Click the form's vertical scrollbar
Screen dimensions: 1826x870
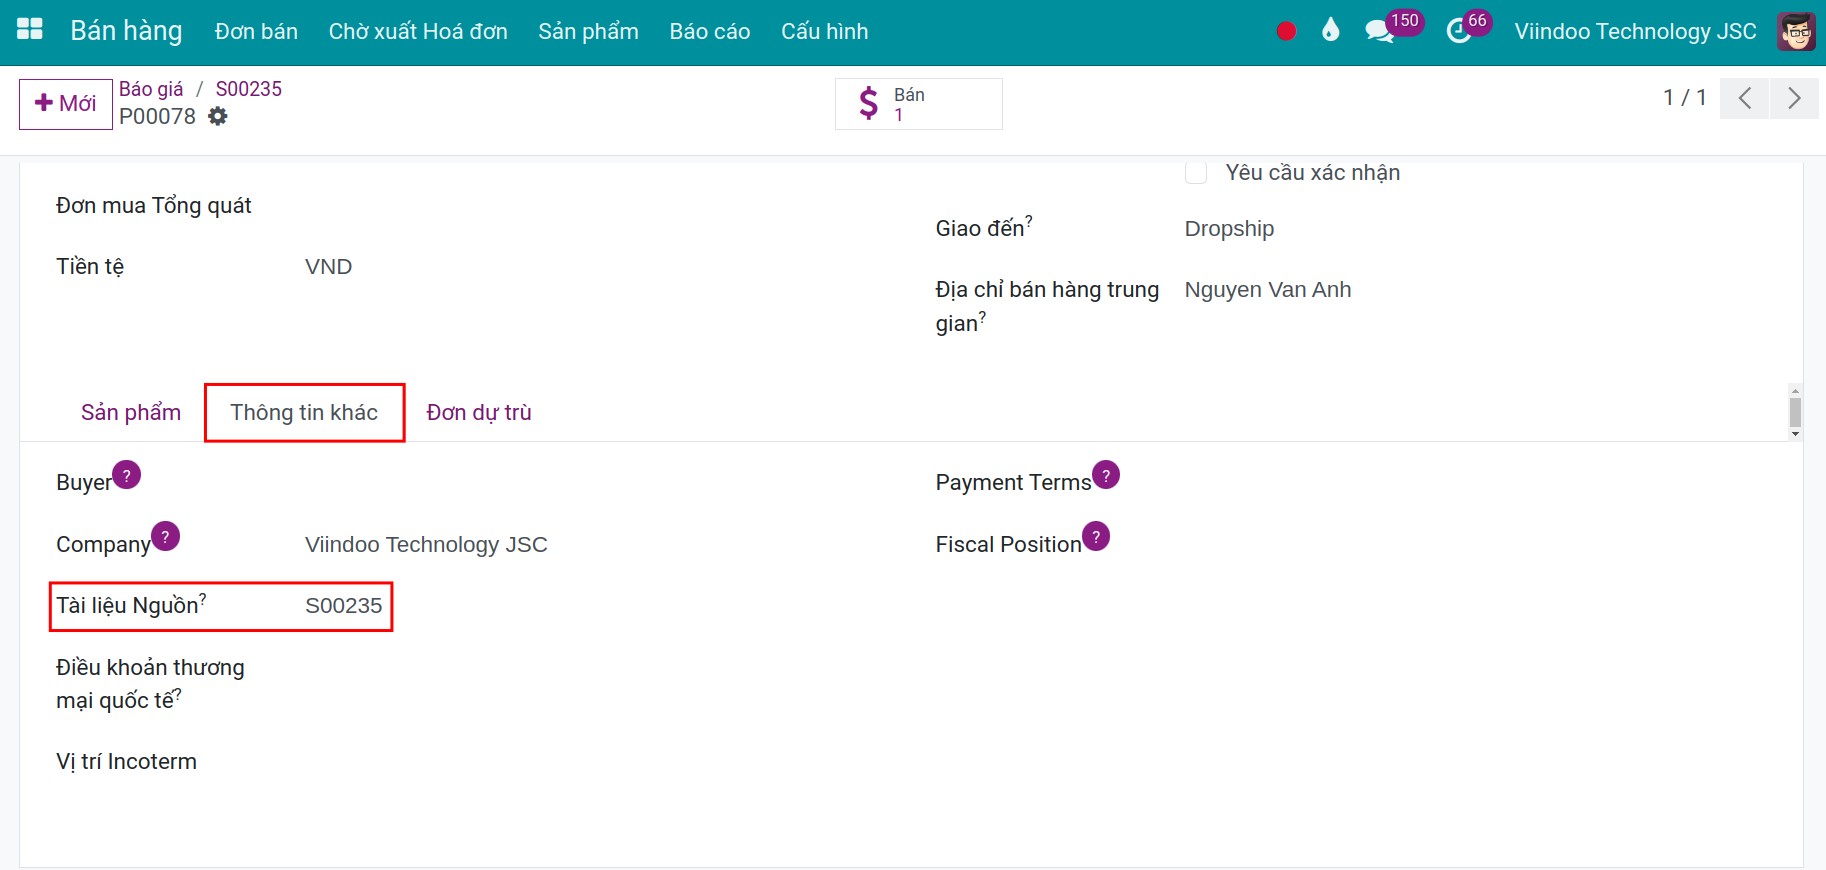click(x=1795, y=412)
